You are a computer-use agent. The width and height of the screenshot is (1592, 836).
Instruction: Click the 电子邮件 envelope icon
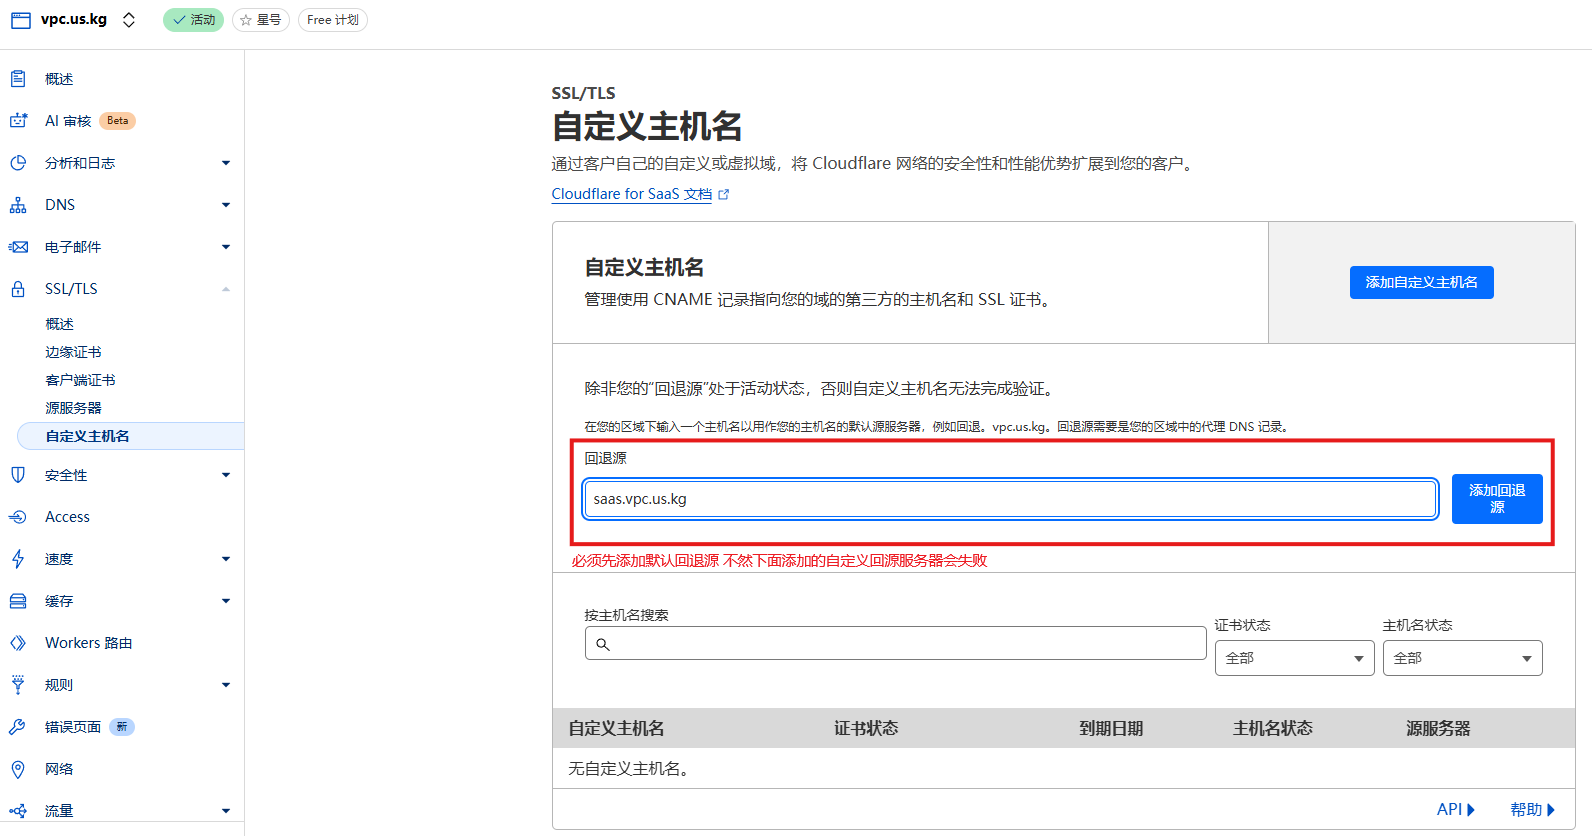coord(18,247)
